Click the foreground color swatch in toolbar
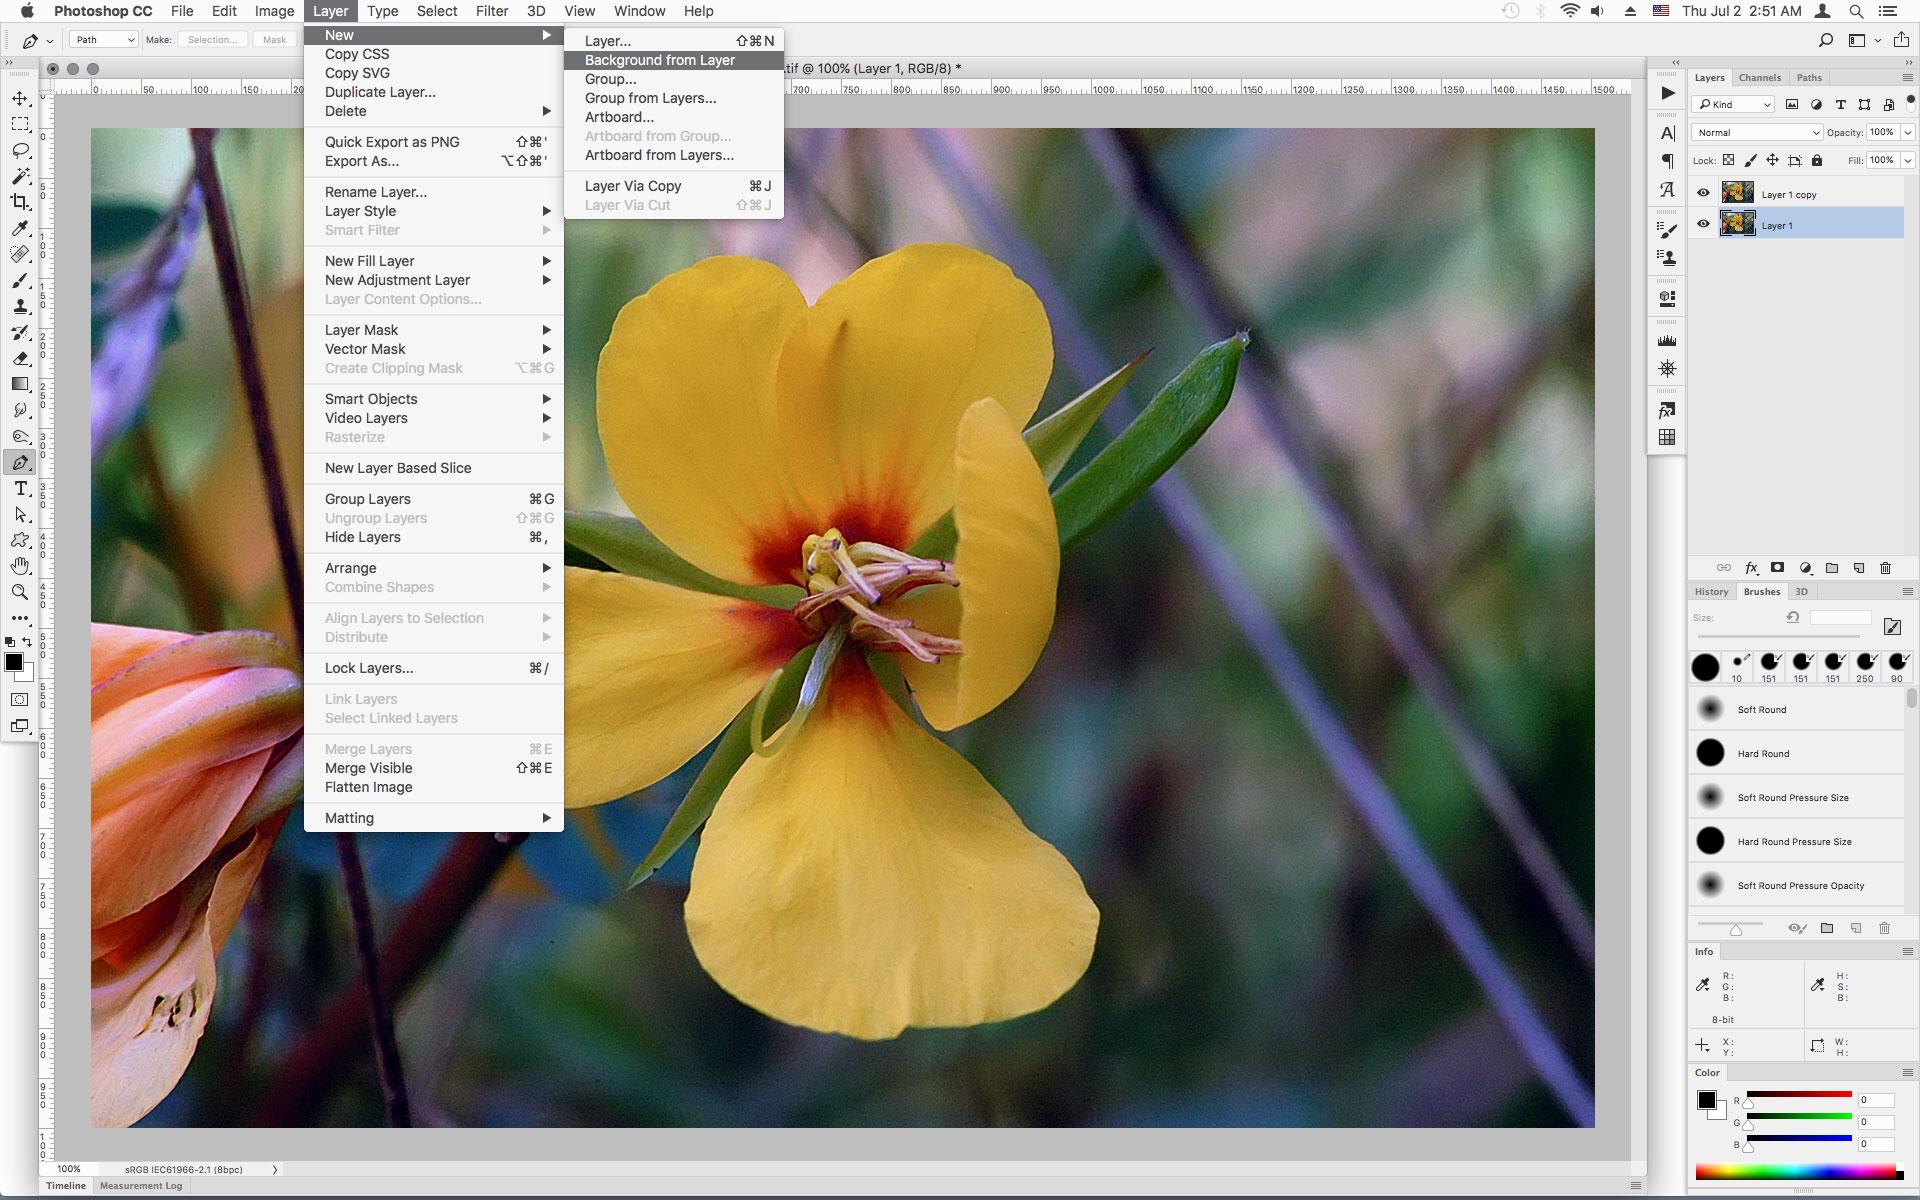Image resolution: width=1920 pixels, height=1200 pixels. click(14, 662)
